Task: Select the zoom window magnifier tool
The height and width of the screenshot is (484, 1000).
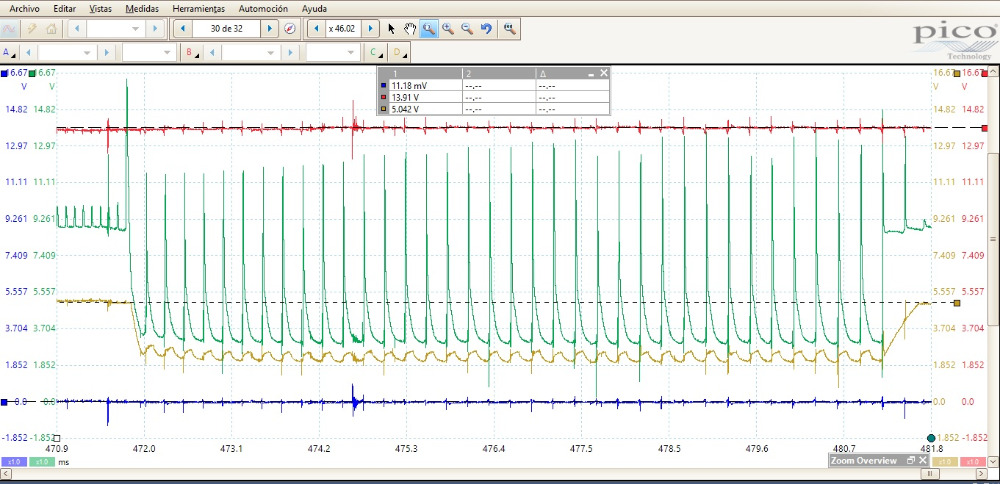Action: [428, 29]
